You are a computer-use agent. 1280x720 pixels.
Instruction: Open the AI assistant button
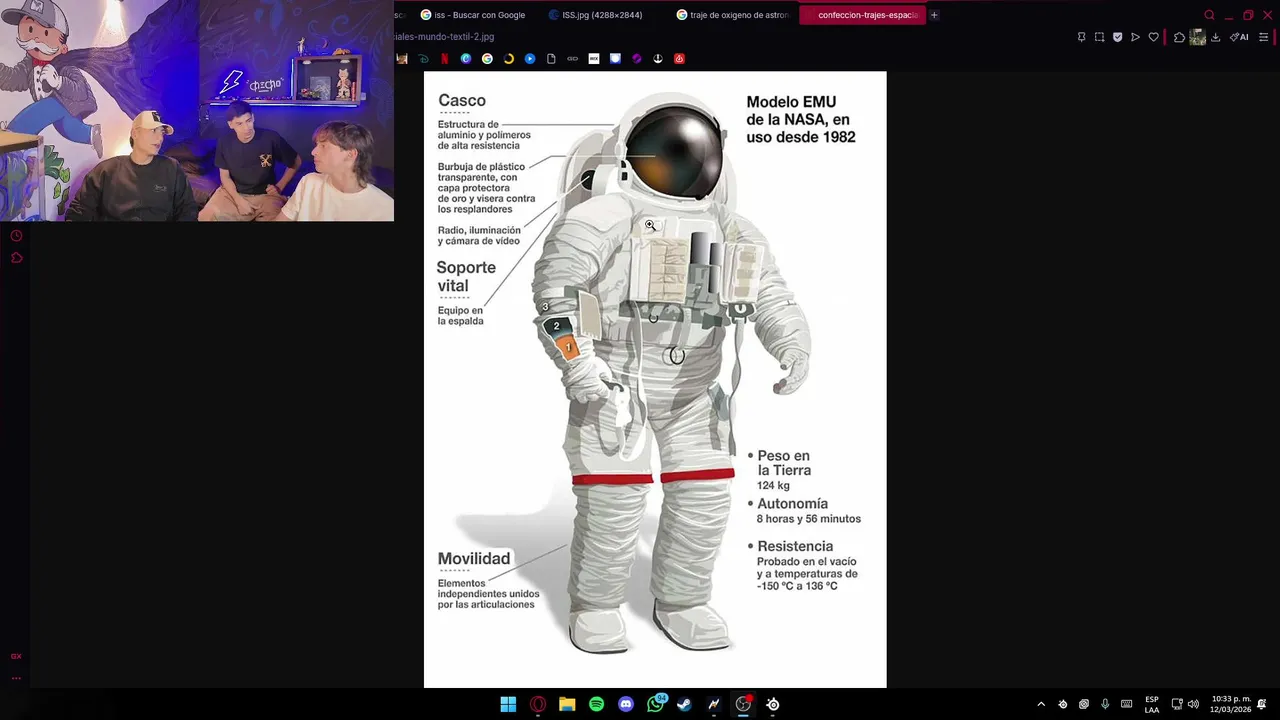coord(1239,37)
